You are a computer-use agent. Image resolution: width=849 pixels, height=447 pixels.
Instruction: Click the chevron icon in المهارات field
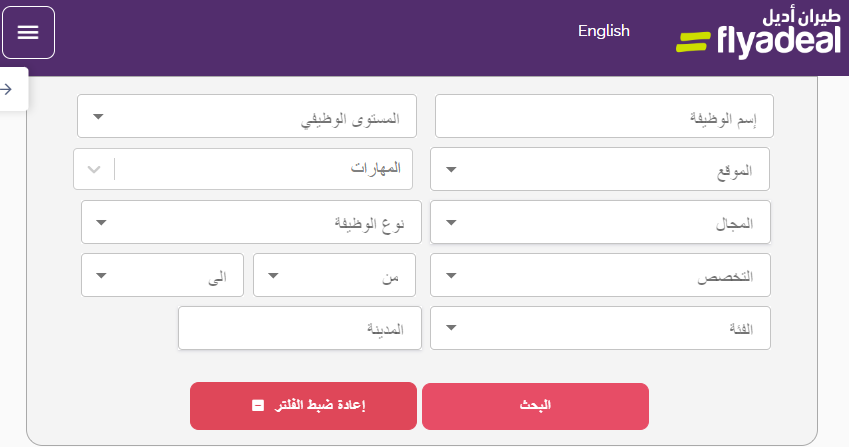[x=94, y=169]
